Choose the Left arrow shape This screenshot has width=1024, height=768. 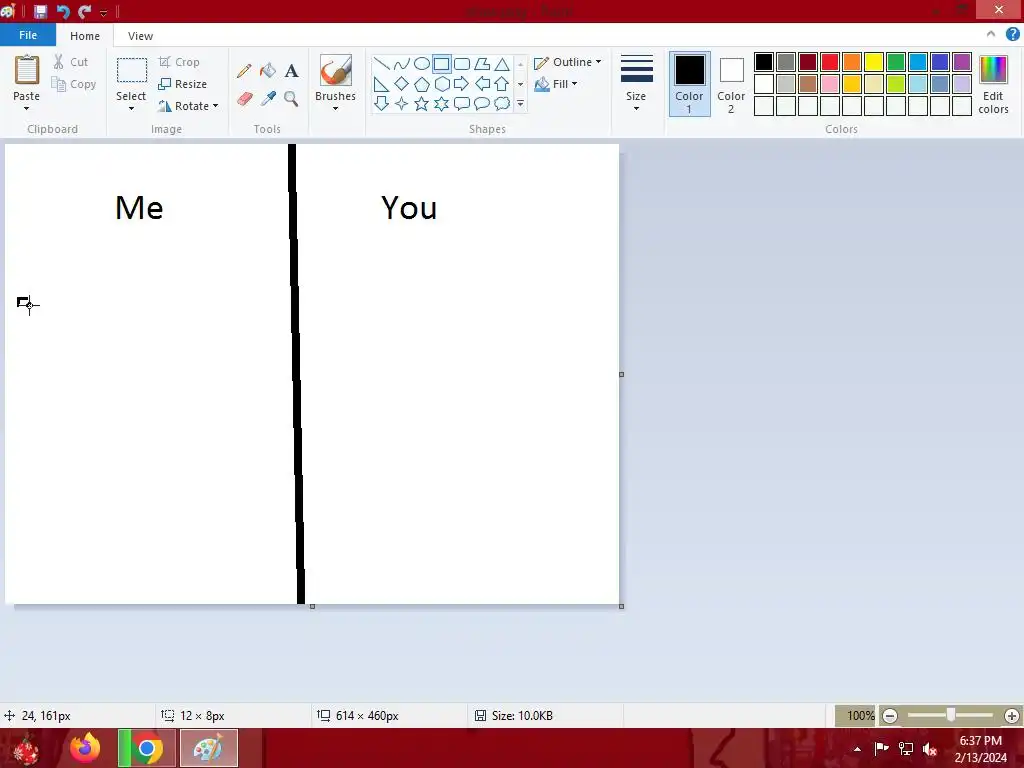tap(482, 84)
